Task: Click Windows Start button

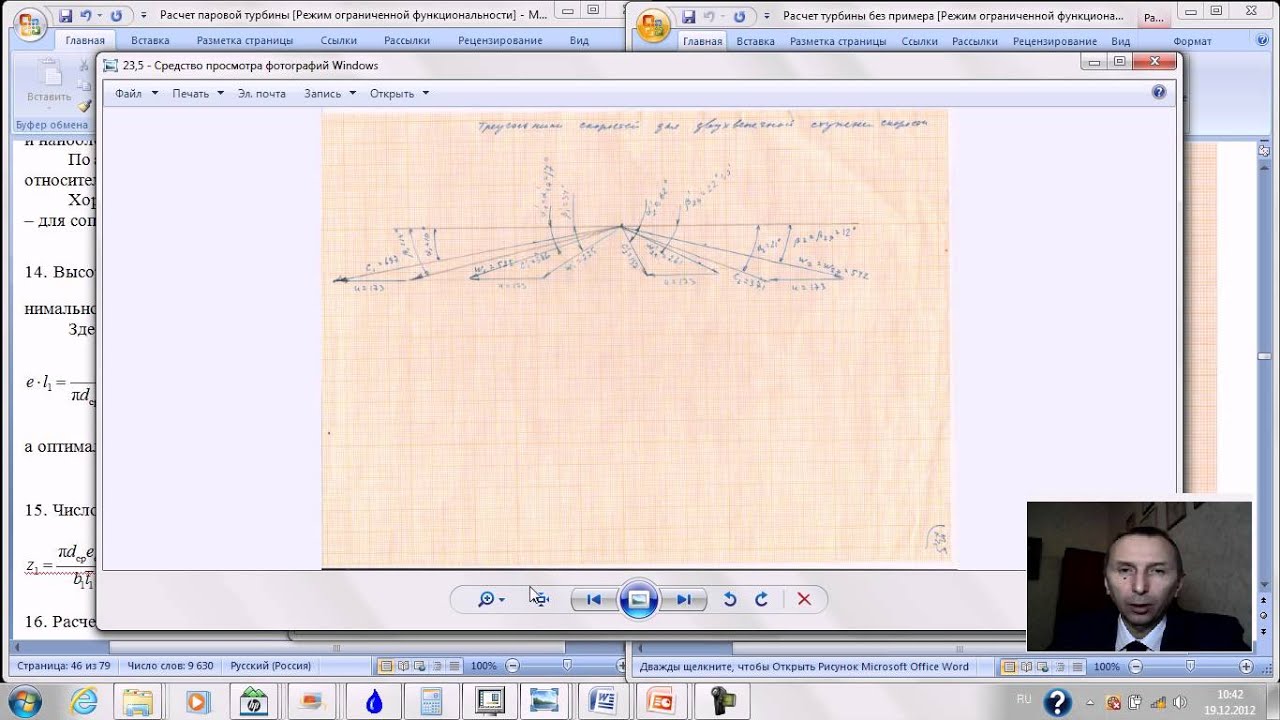Action: click(24, 700)
